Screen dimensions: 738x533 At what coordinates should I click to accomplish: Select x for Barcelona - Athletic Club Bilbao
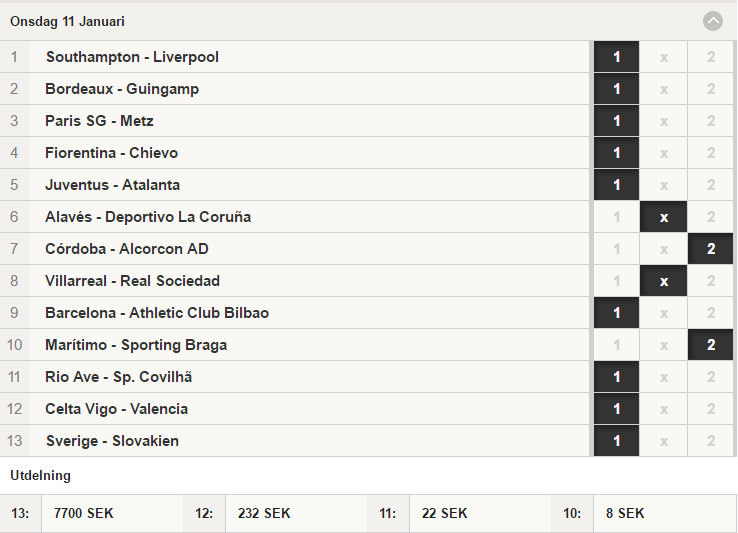(664, 313)
